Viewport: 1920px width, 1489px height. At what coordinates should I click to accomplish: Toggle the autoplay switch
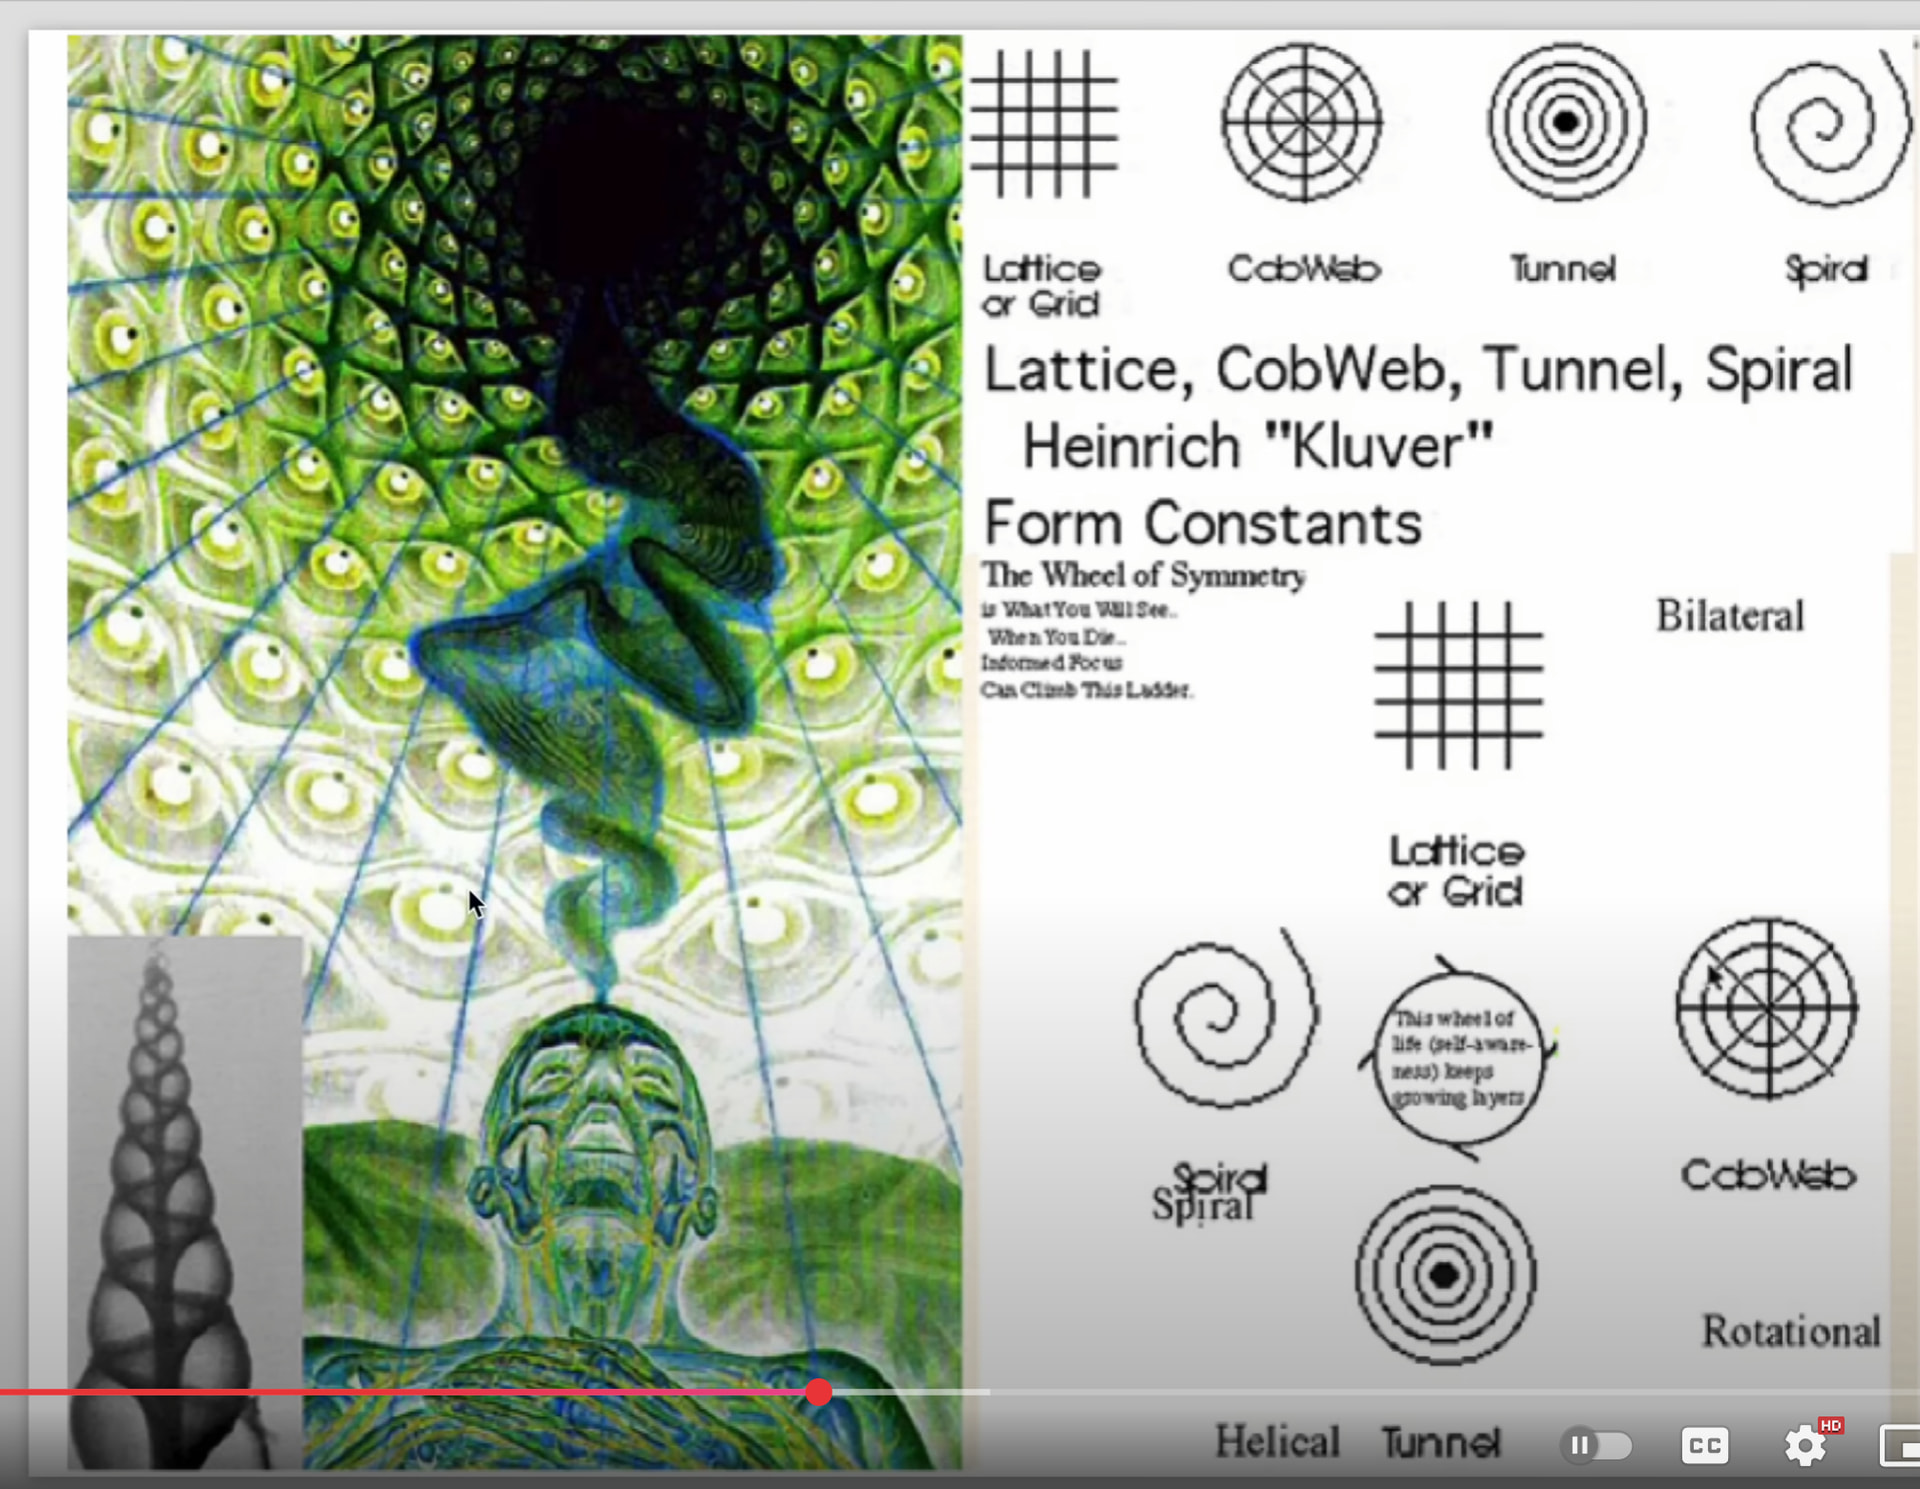pos(1596,1446)
